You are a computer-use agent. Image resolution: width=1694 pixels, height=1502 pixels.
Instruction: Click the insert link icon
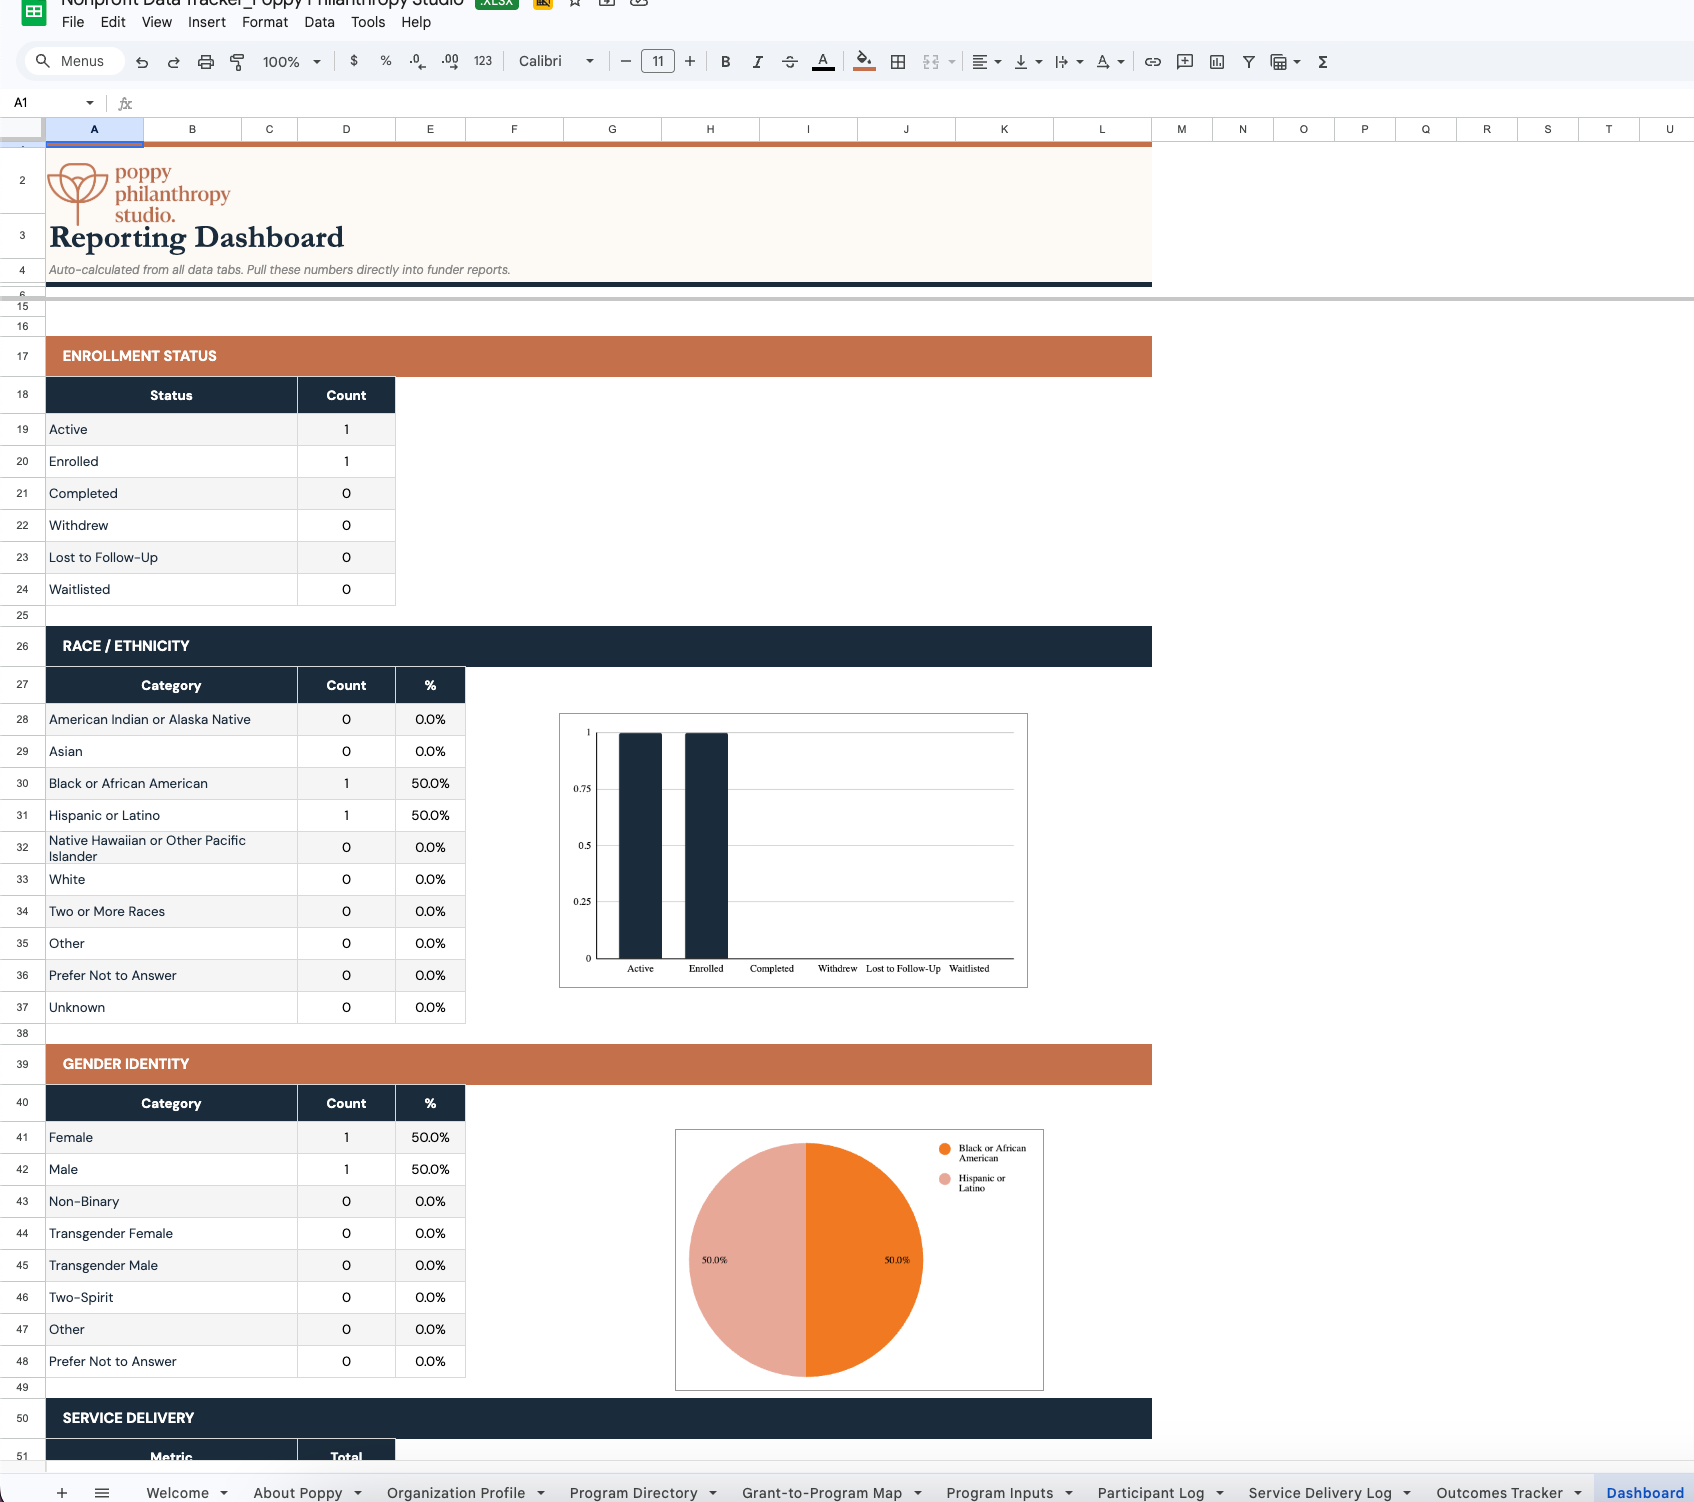pos(1153,62)
